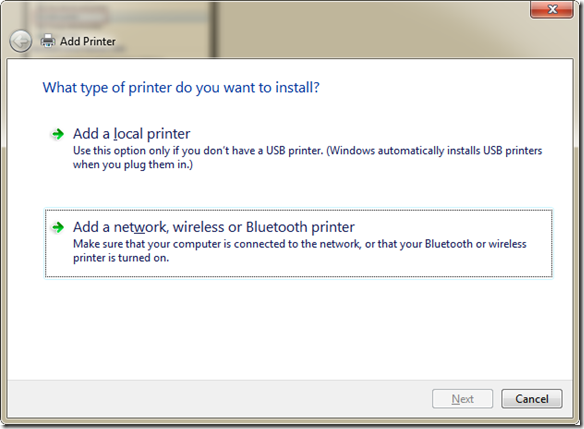The width and height of the screenshot is (584, 429).
Task: Click the printer icon beside Add Printer
Action: pyautogui.click(x=48, y=41)
